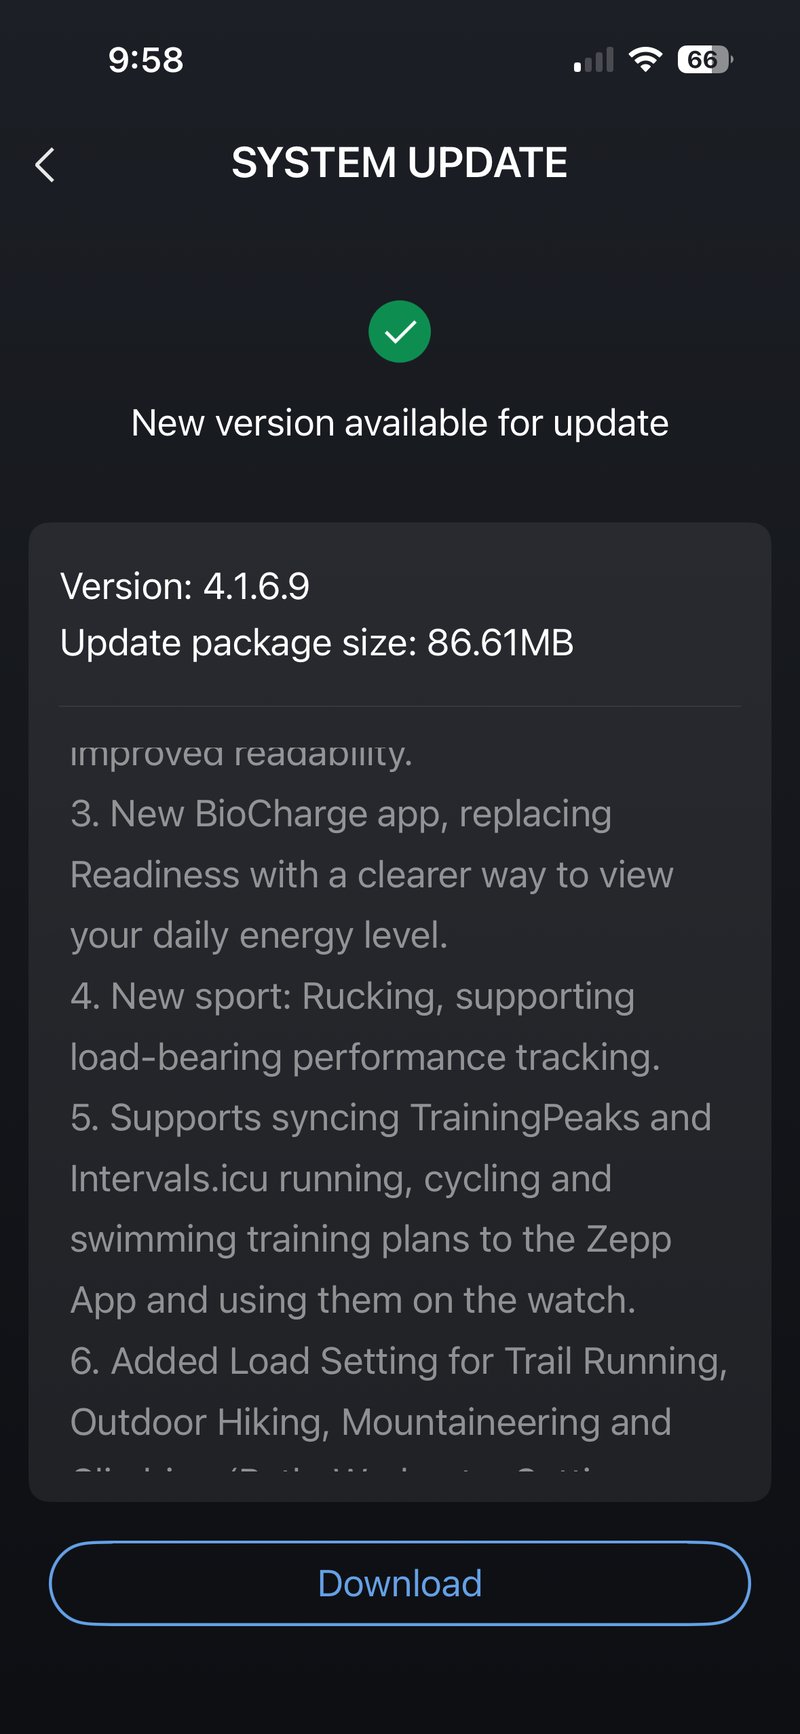Select the TrainingPeaks syncing line
800x1734 pixels.
pyautogui.click(x=390, y=1117)
